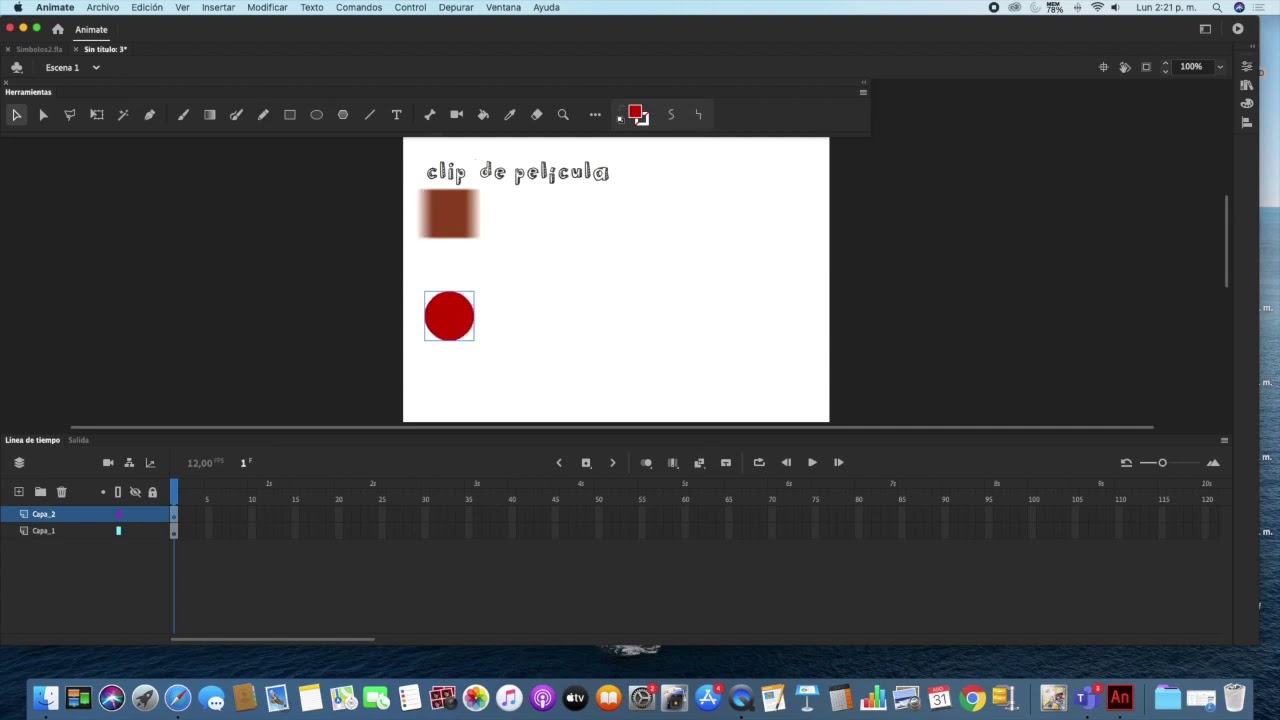
Task: Click the red fill color swatch
Action: coord(635,112)
